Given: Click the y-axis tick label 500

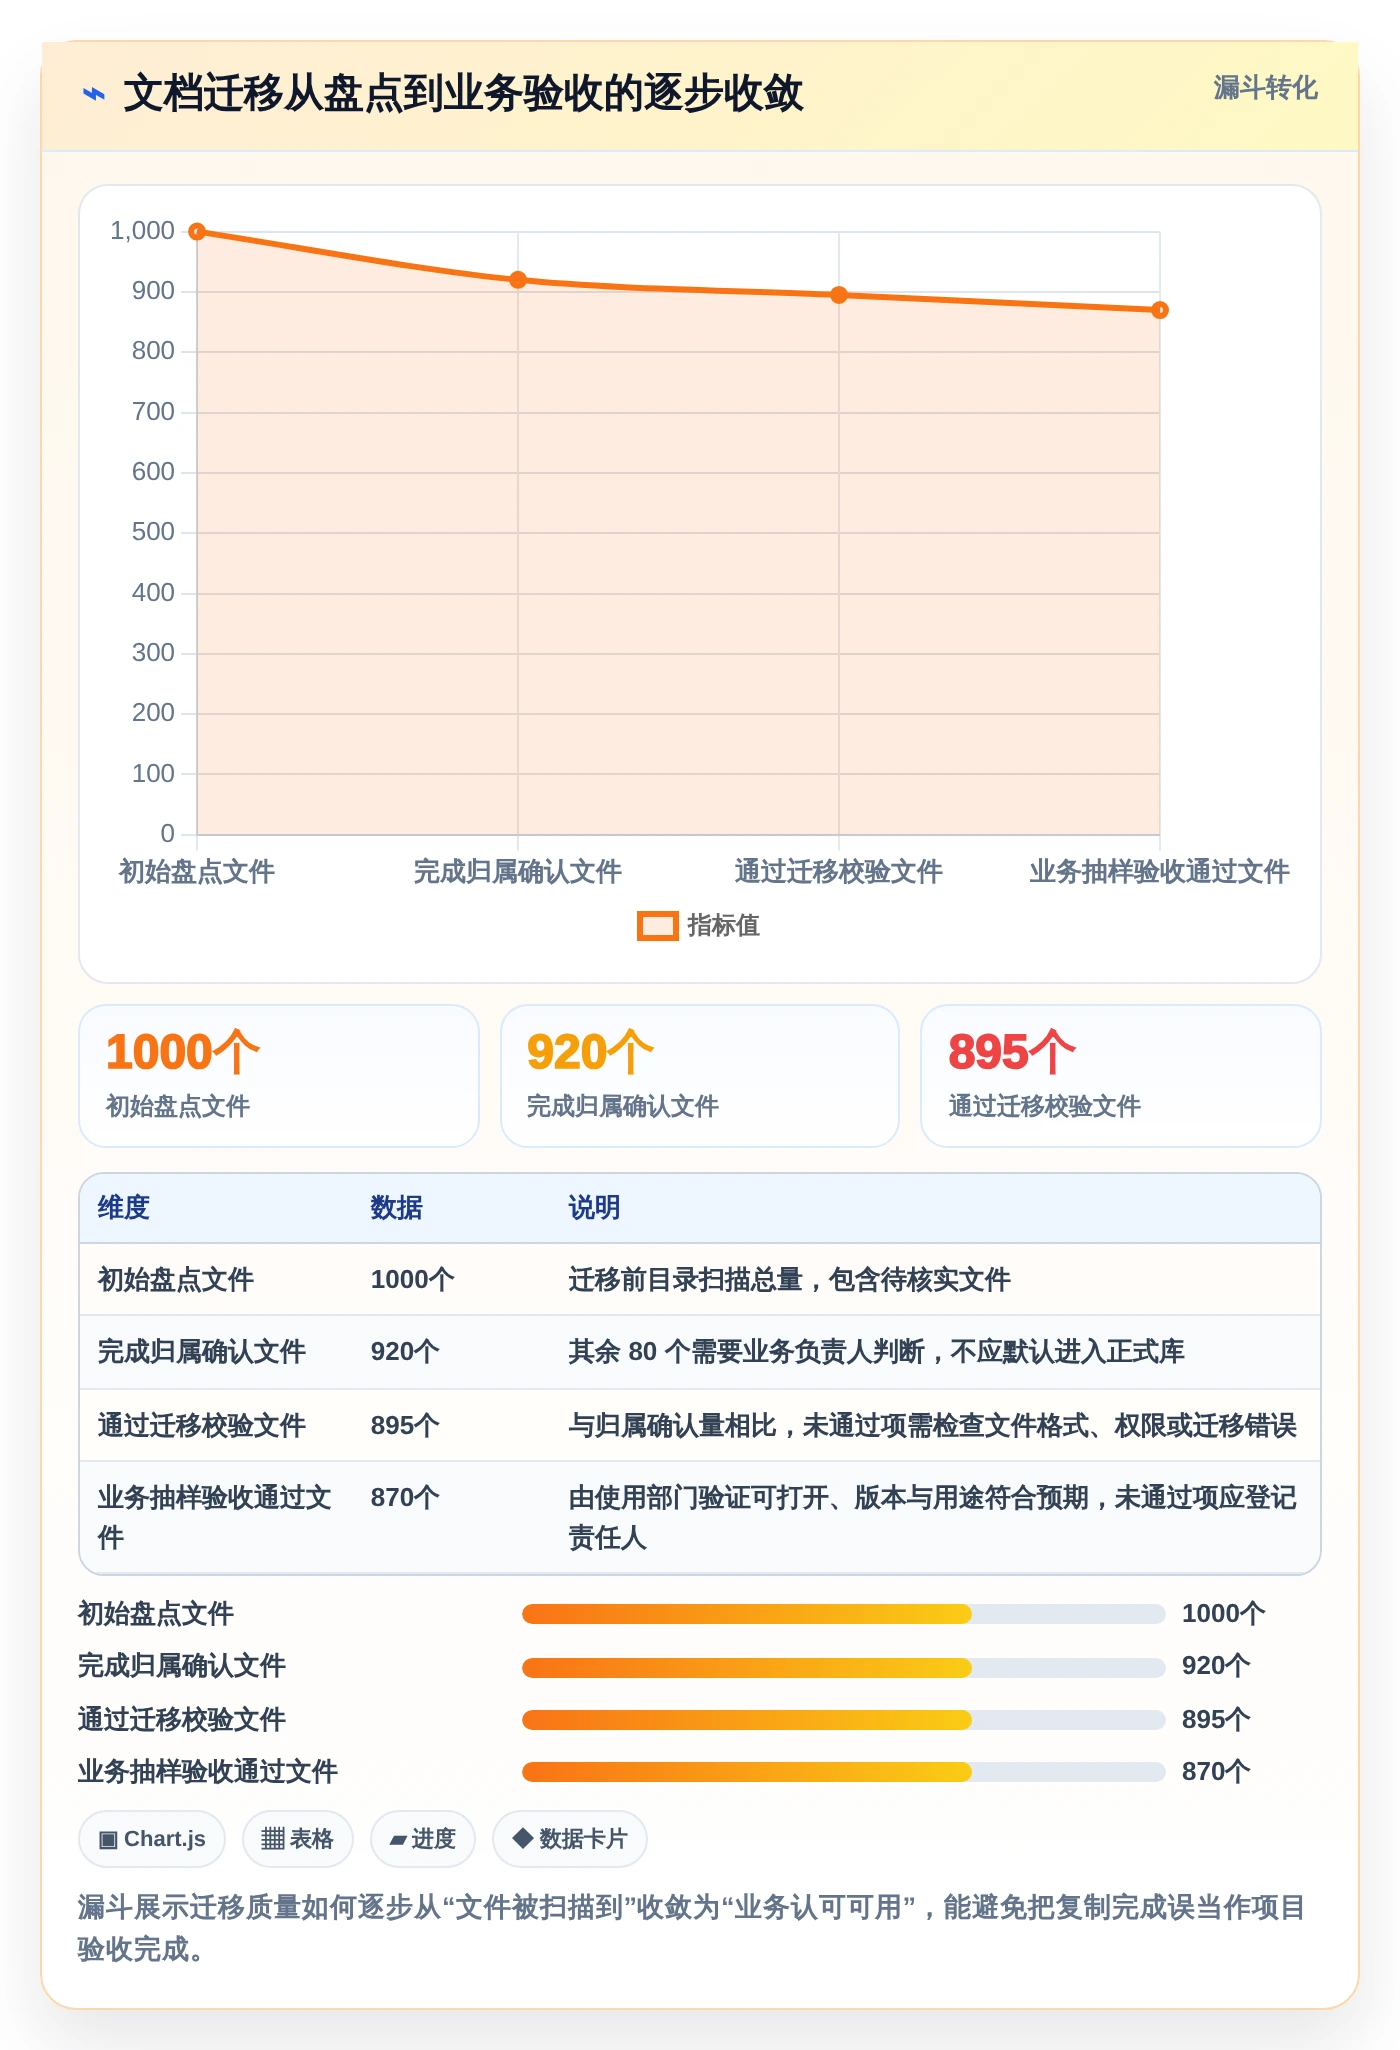Looking at the screenshot, I should point(153,532).
